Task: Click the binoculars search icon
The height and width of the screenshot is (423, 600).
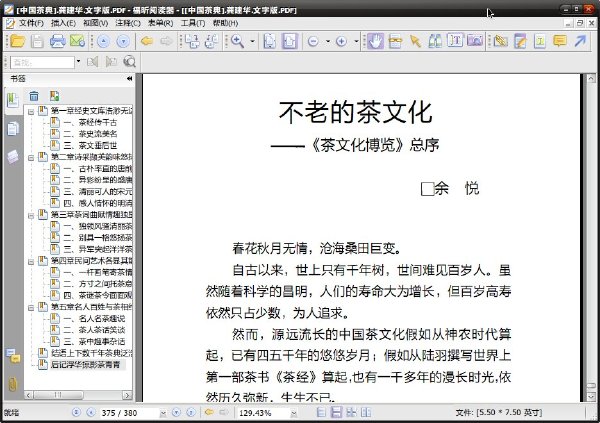Action: tap(435, 41)
